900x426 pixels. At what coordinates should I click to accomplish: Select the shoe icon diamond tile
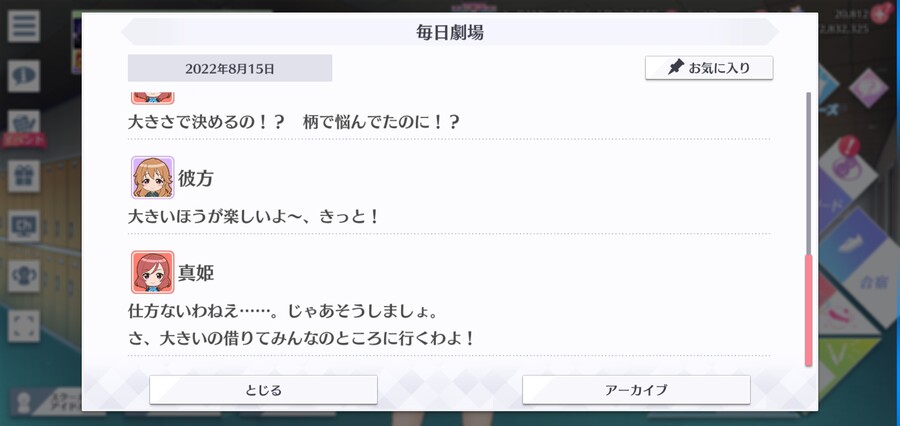click(850, 246)
